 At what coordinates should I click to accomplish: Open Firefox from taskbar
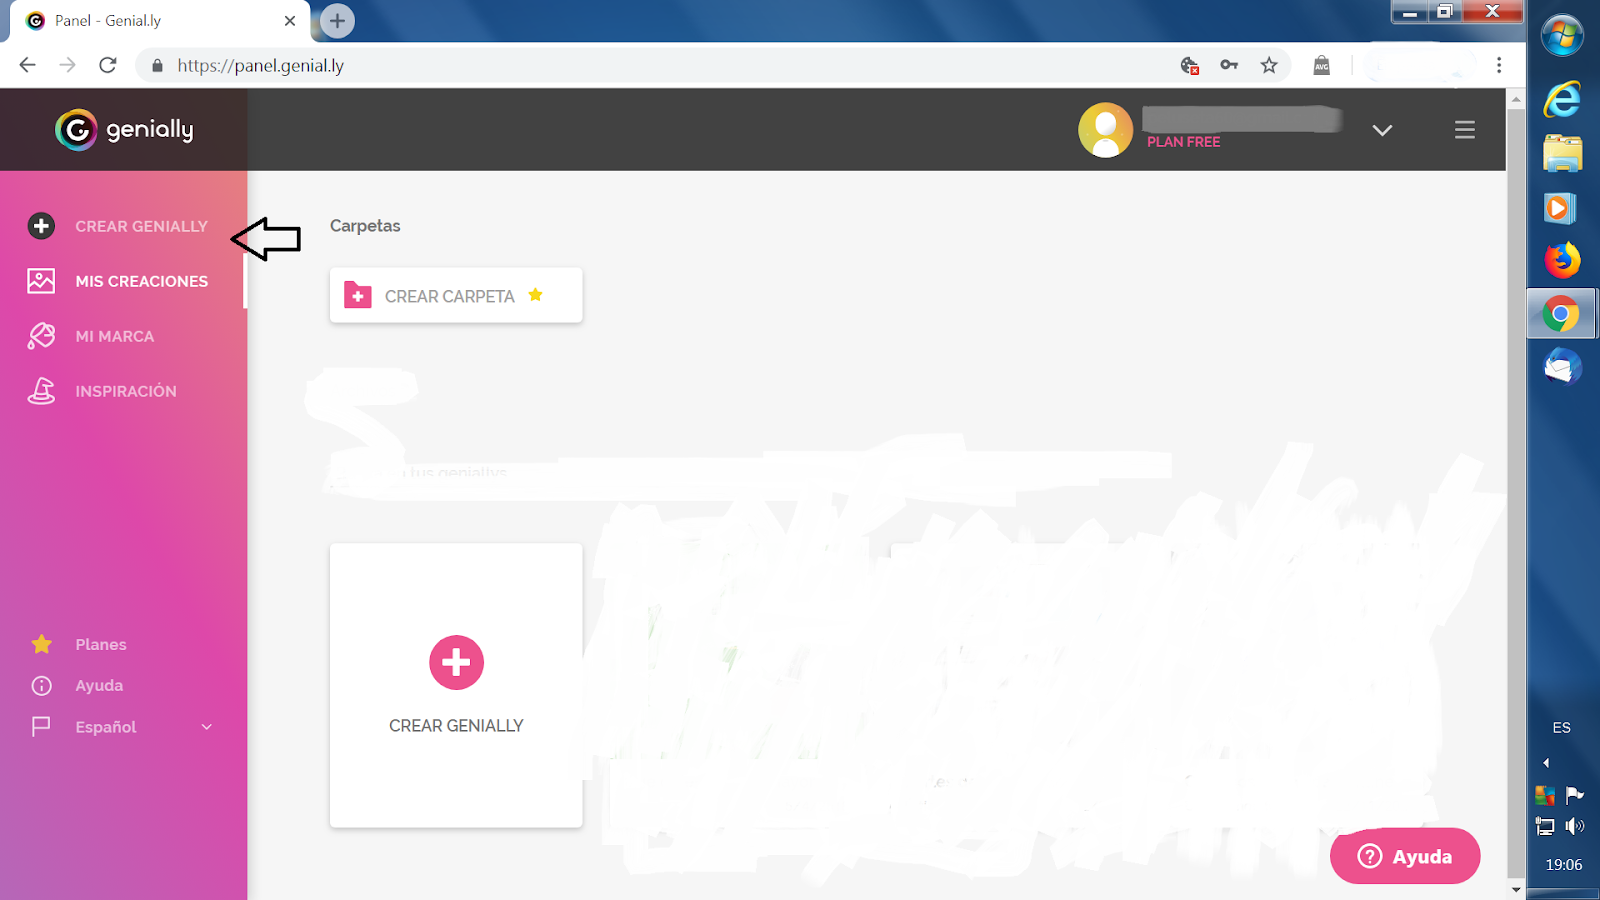click(x=1562, y=260)
